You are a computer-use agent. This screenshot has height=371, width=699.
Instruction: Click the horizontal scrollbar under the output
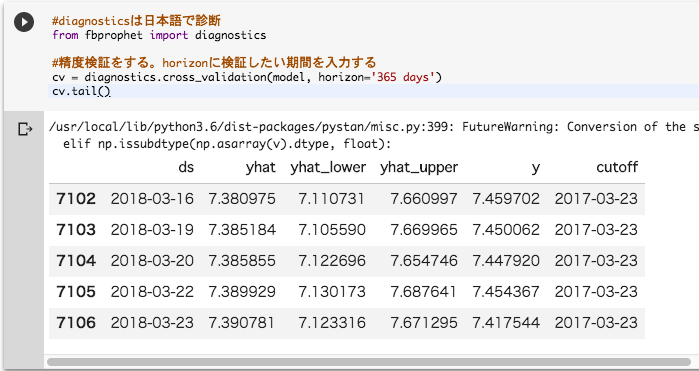(x=369, y=362)
